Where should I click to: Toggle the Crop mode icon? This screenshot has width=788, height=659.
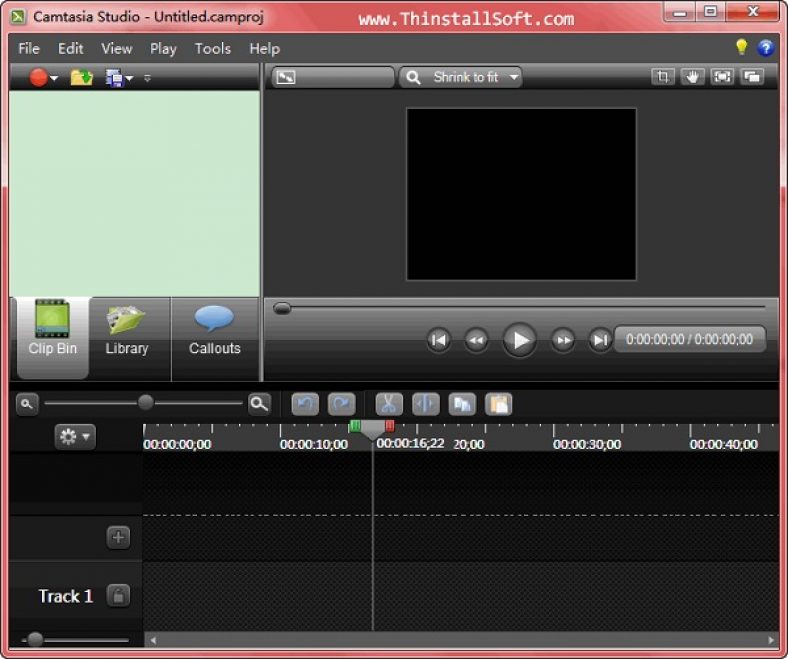pyautogui.click(x=663, y=77)
